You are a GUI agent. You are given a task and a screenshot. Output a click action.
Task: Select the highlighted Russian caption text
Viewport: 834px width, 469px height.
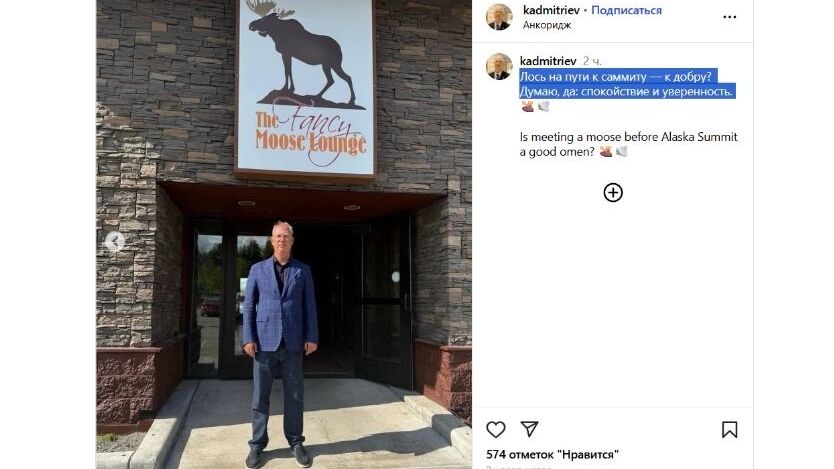627,84
